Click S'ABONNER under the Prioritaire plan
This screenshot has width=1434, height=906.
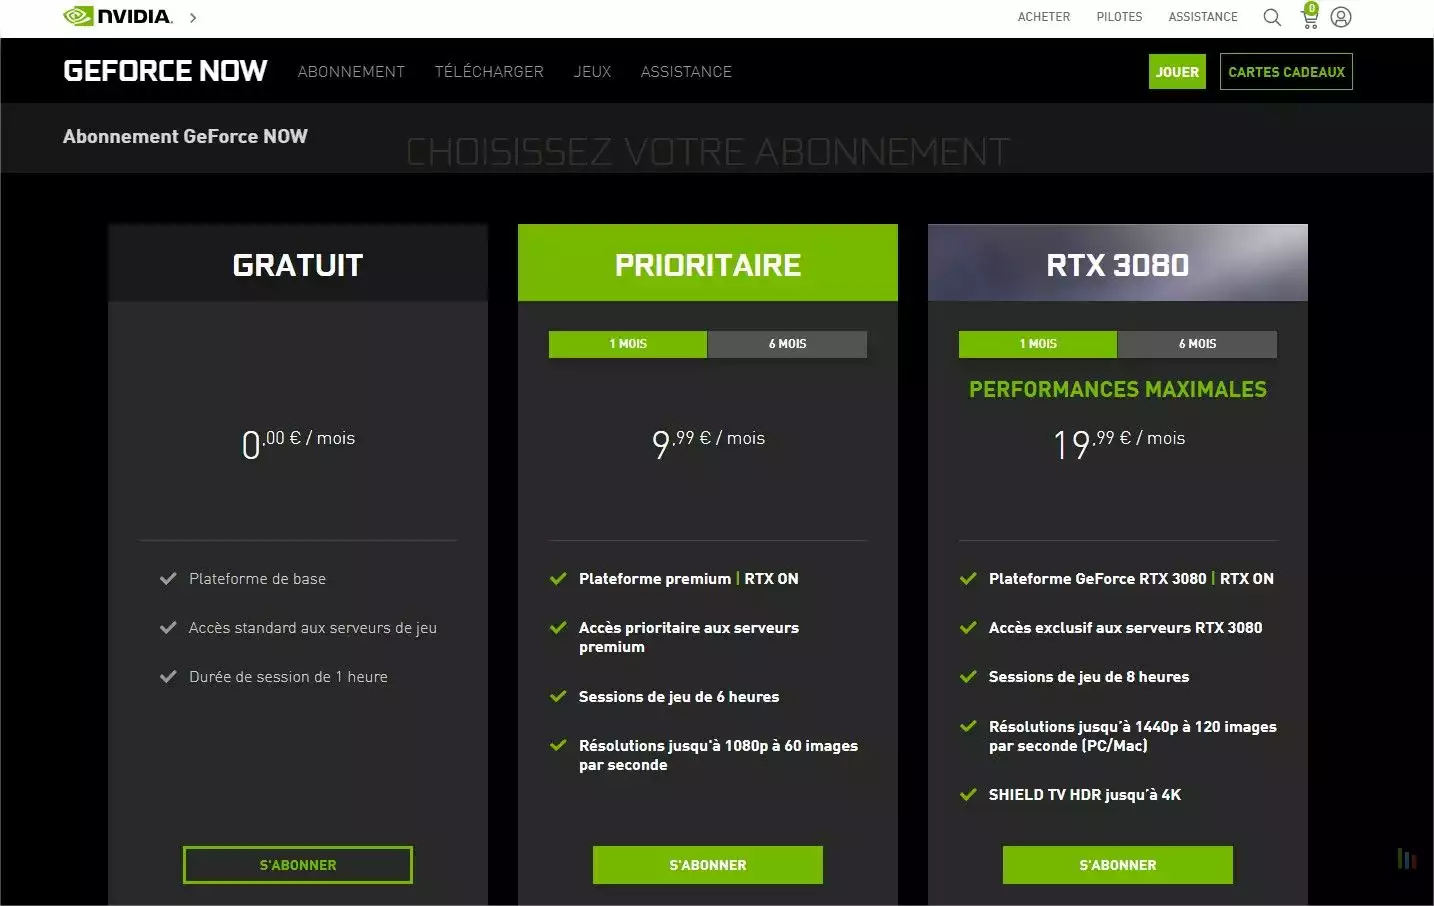pos(708,865)
